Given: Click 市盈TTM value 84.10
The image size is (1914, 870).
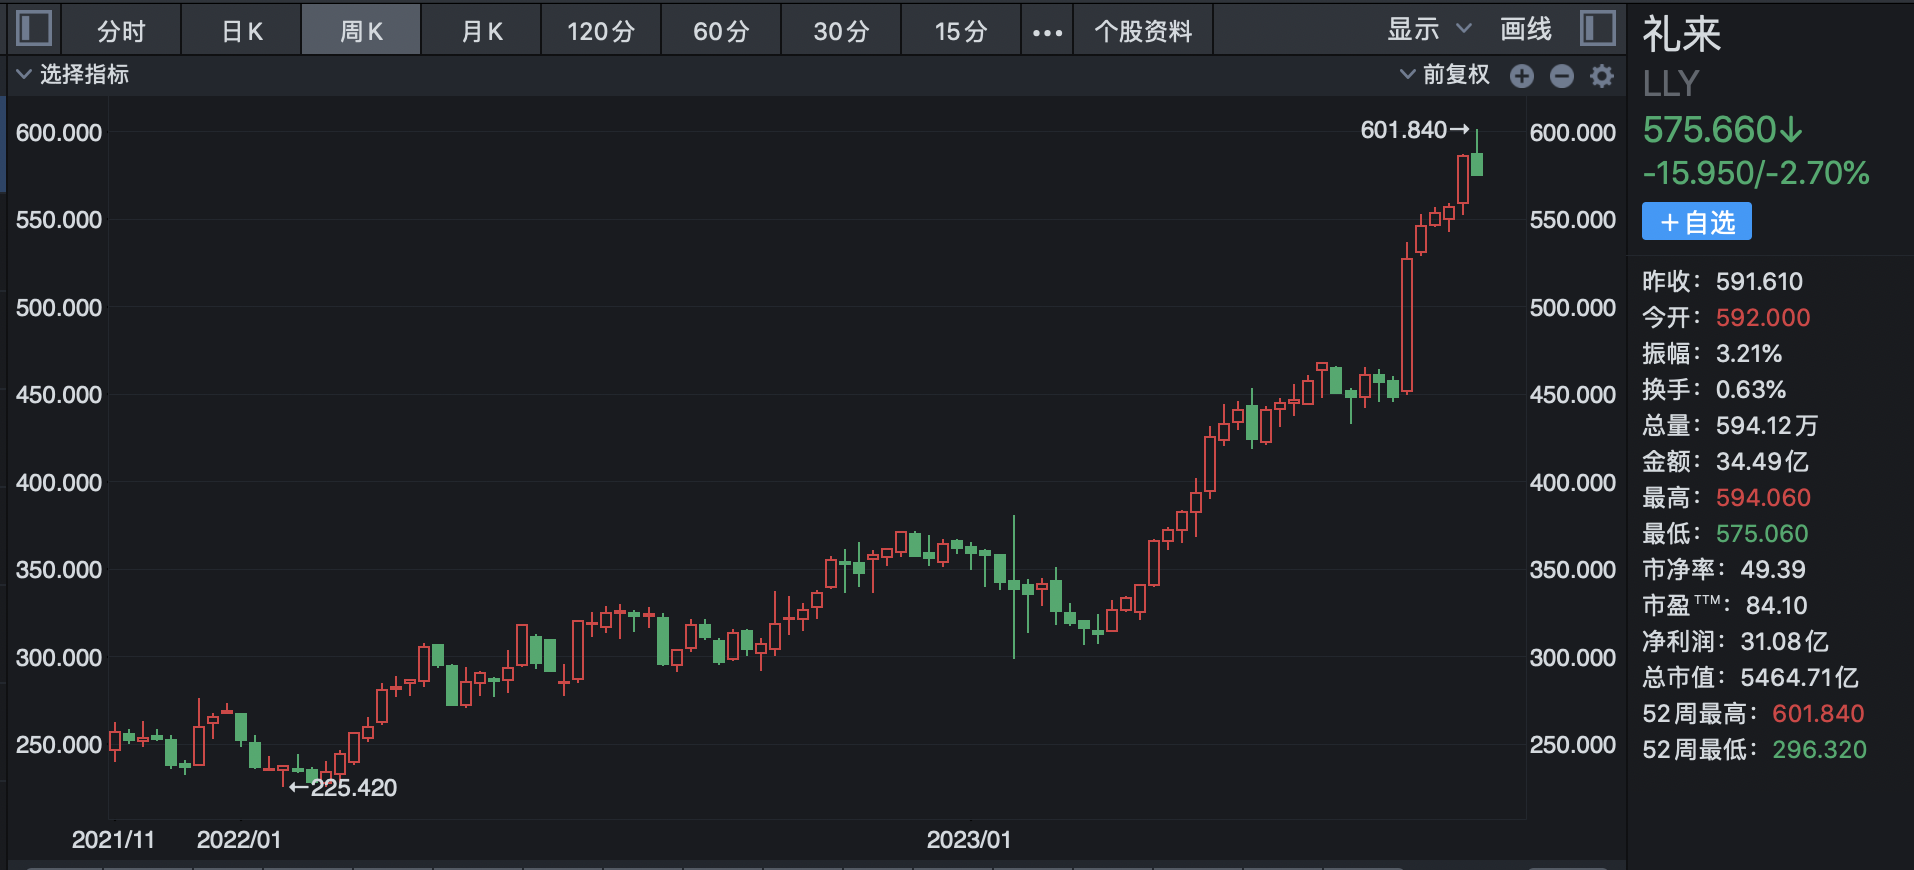Looking at the screenshot, I should (x=1777, y=605).
